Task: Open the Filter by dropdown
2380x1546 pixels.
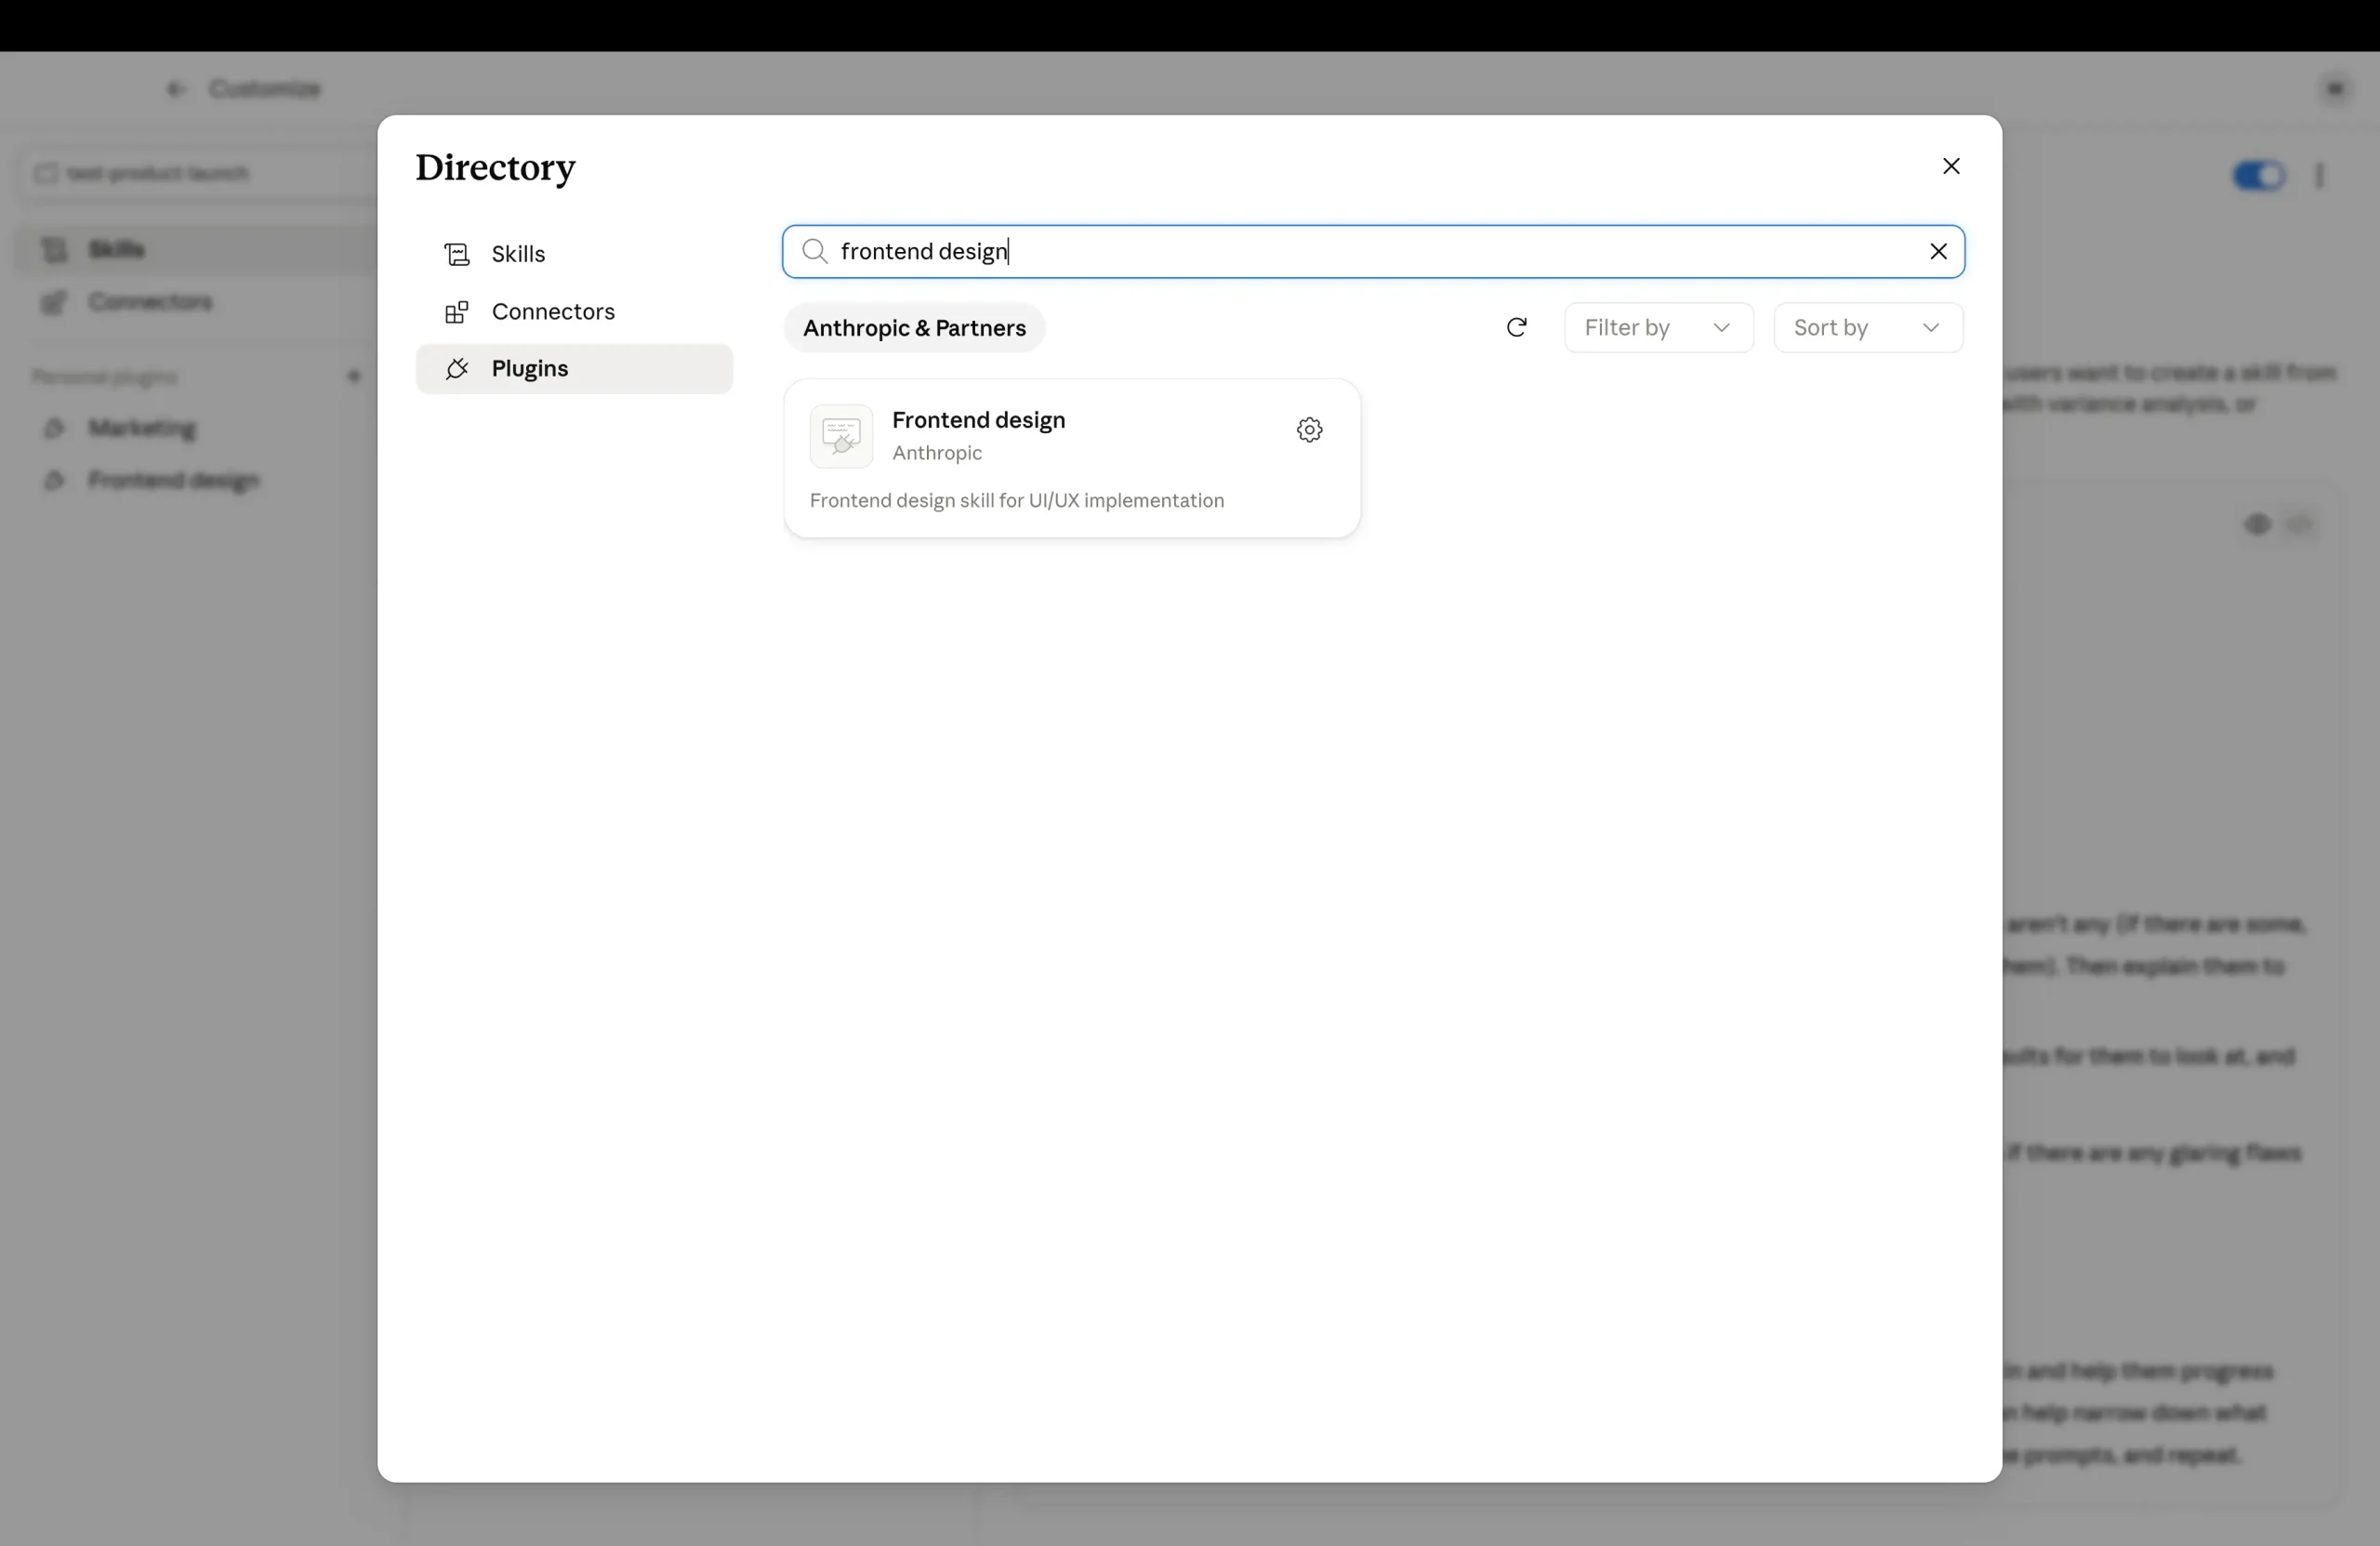Action: click(x=1658, y=327)
